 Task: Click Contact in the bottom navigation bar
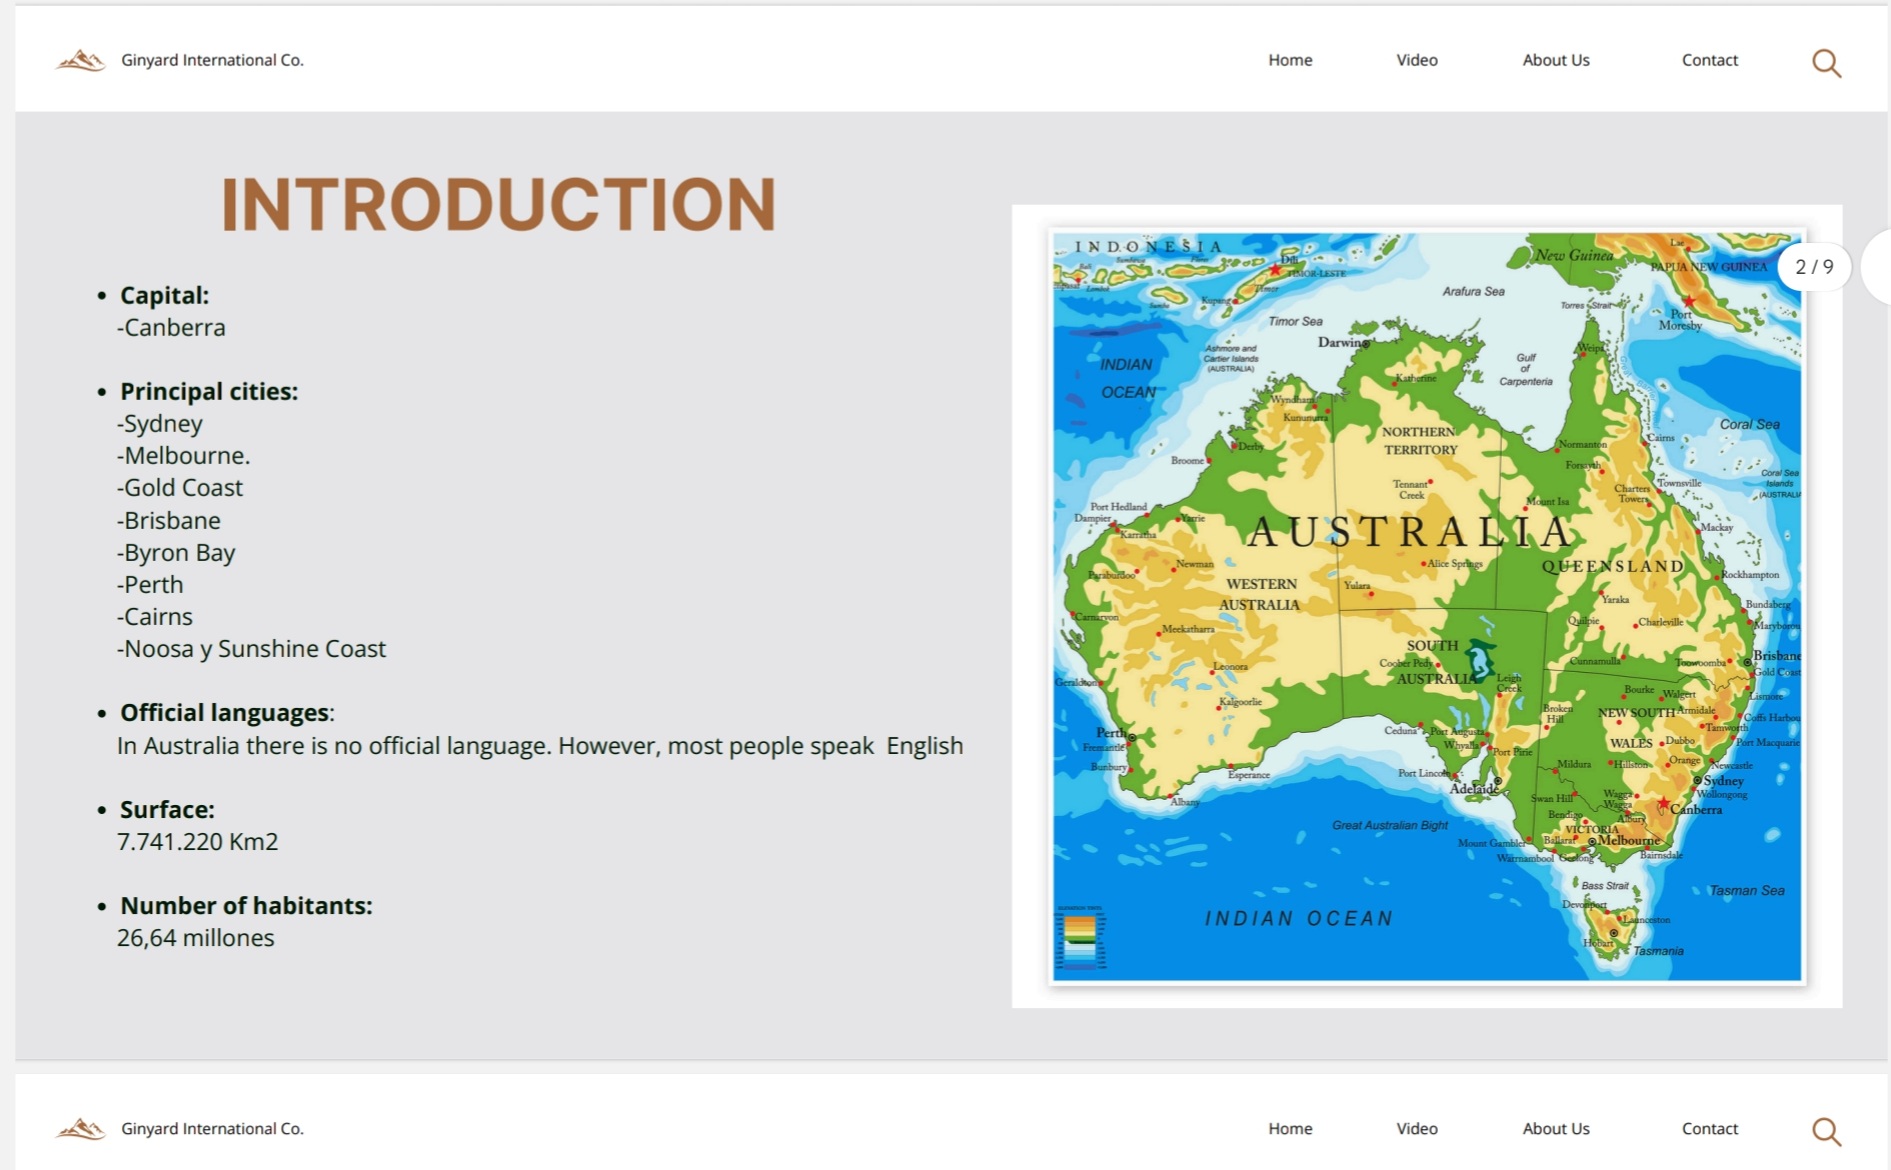click(x=1709, y=1128)
